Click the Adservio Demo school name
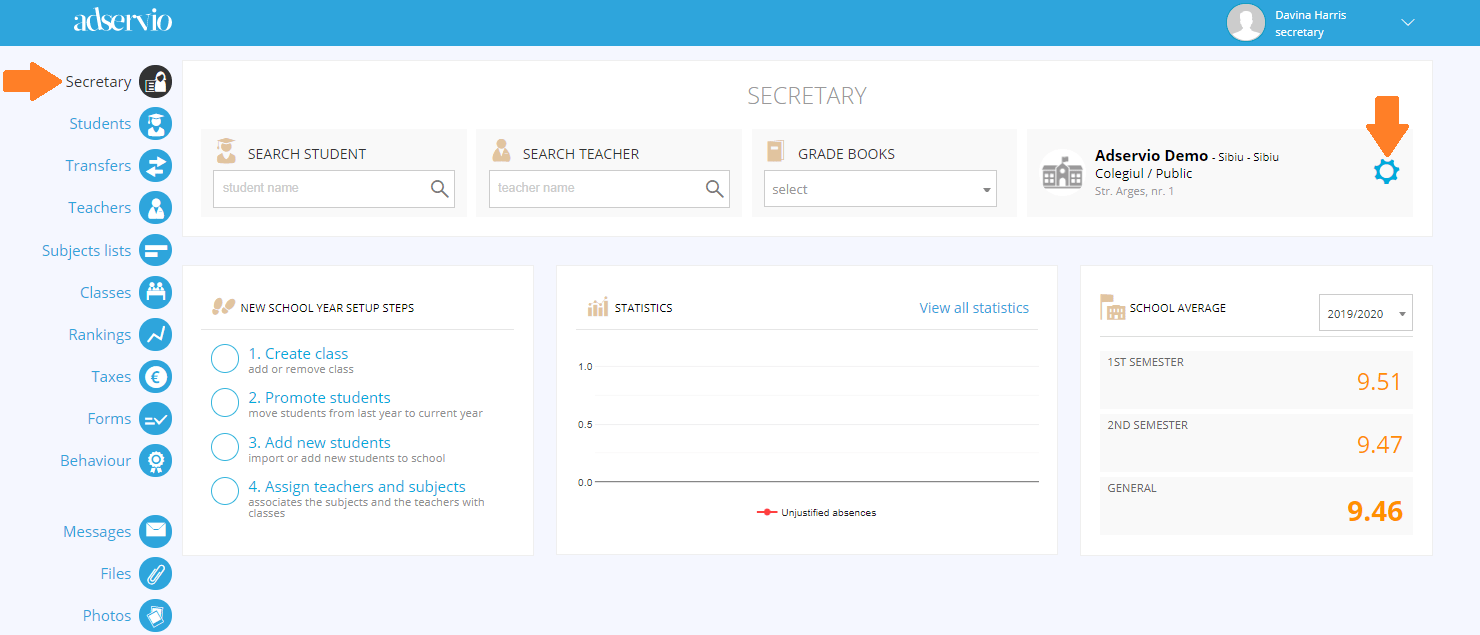This screenshot has width=1480, height=635. point(1151,156)
